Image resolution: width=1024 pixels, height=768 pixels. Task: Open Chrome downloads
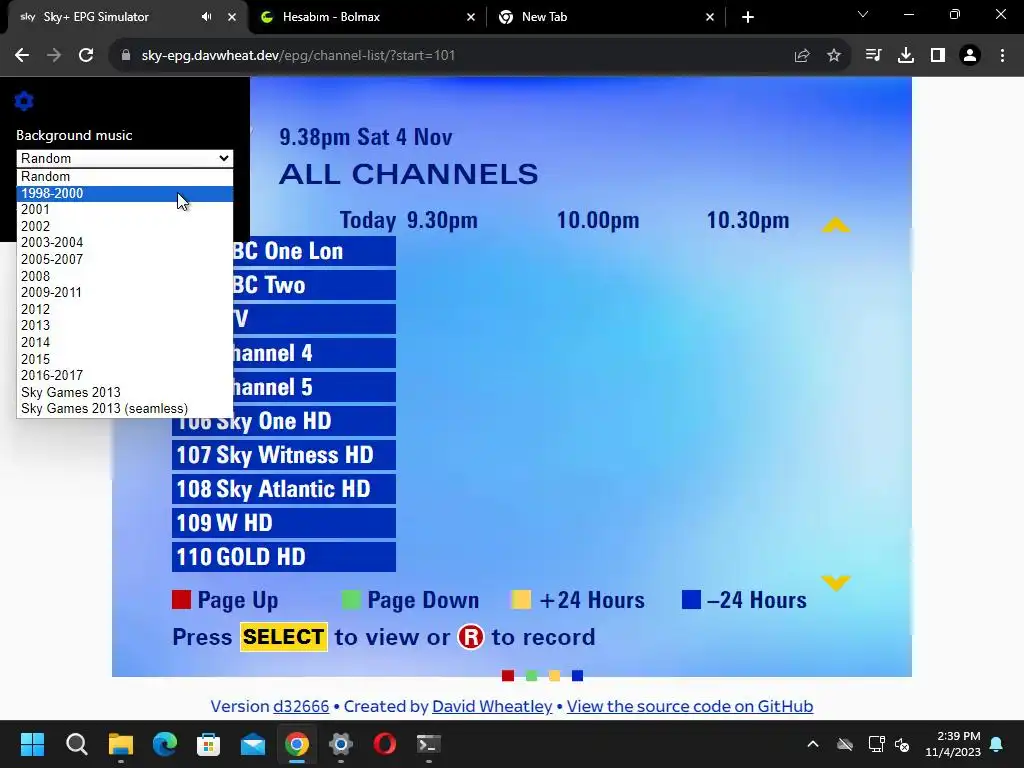(906, 56)
